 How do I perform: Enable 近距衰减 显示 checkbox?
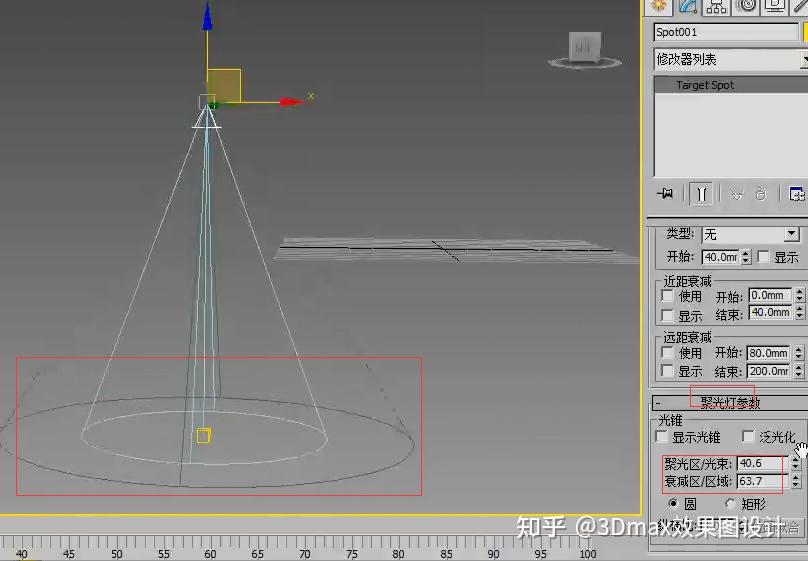[x=667, y=315]
